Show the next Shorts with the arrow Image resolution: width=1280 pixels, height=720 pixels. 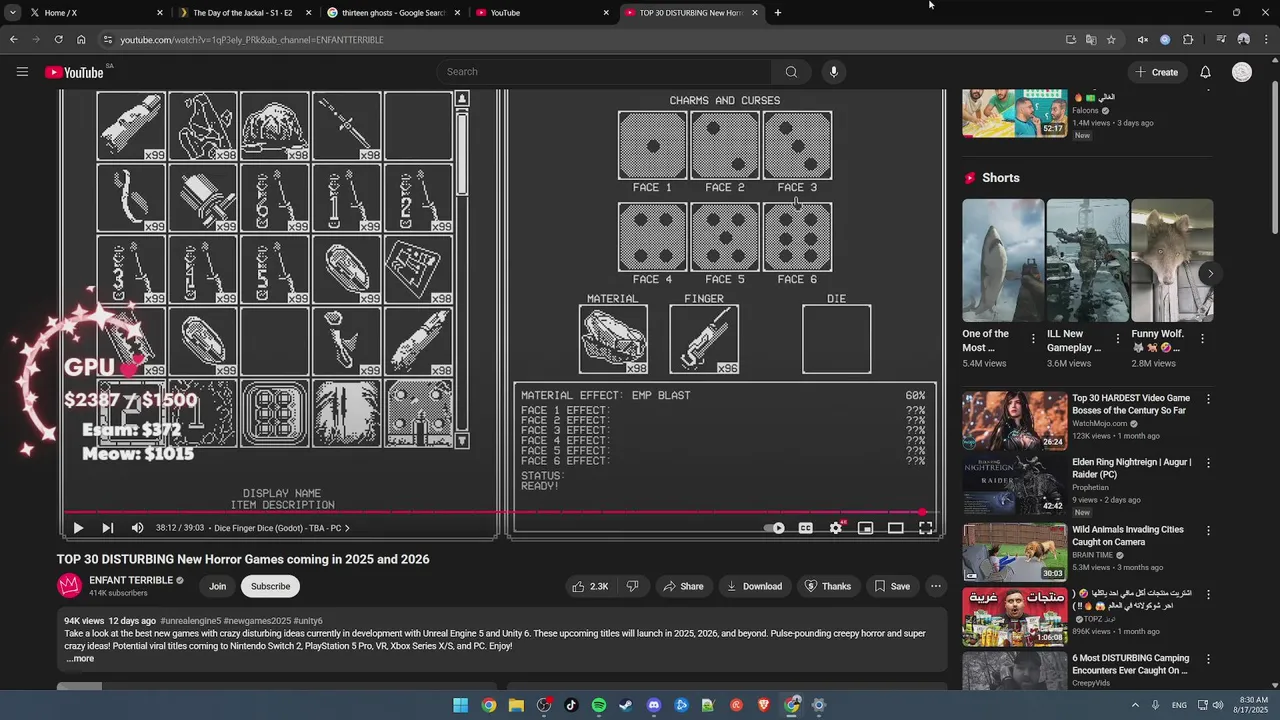(1210, 273)
